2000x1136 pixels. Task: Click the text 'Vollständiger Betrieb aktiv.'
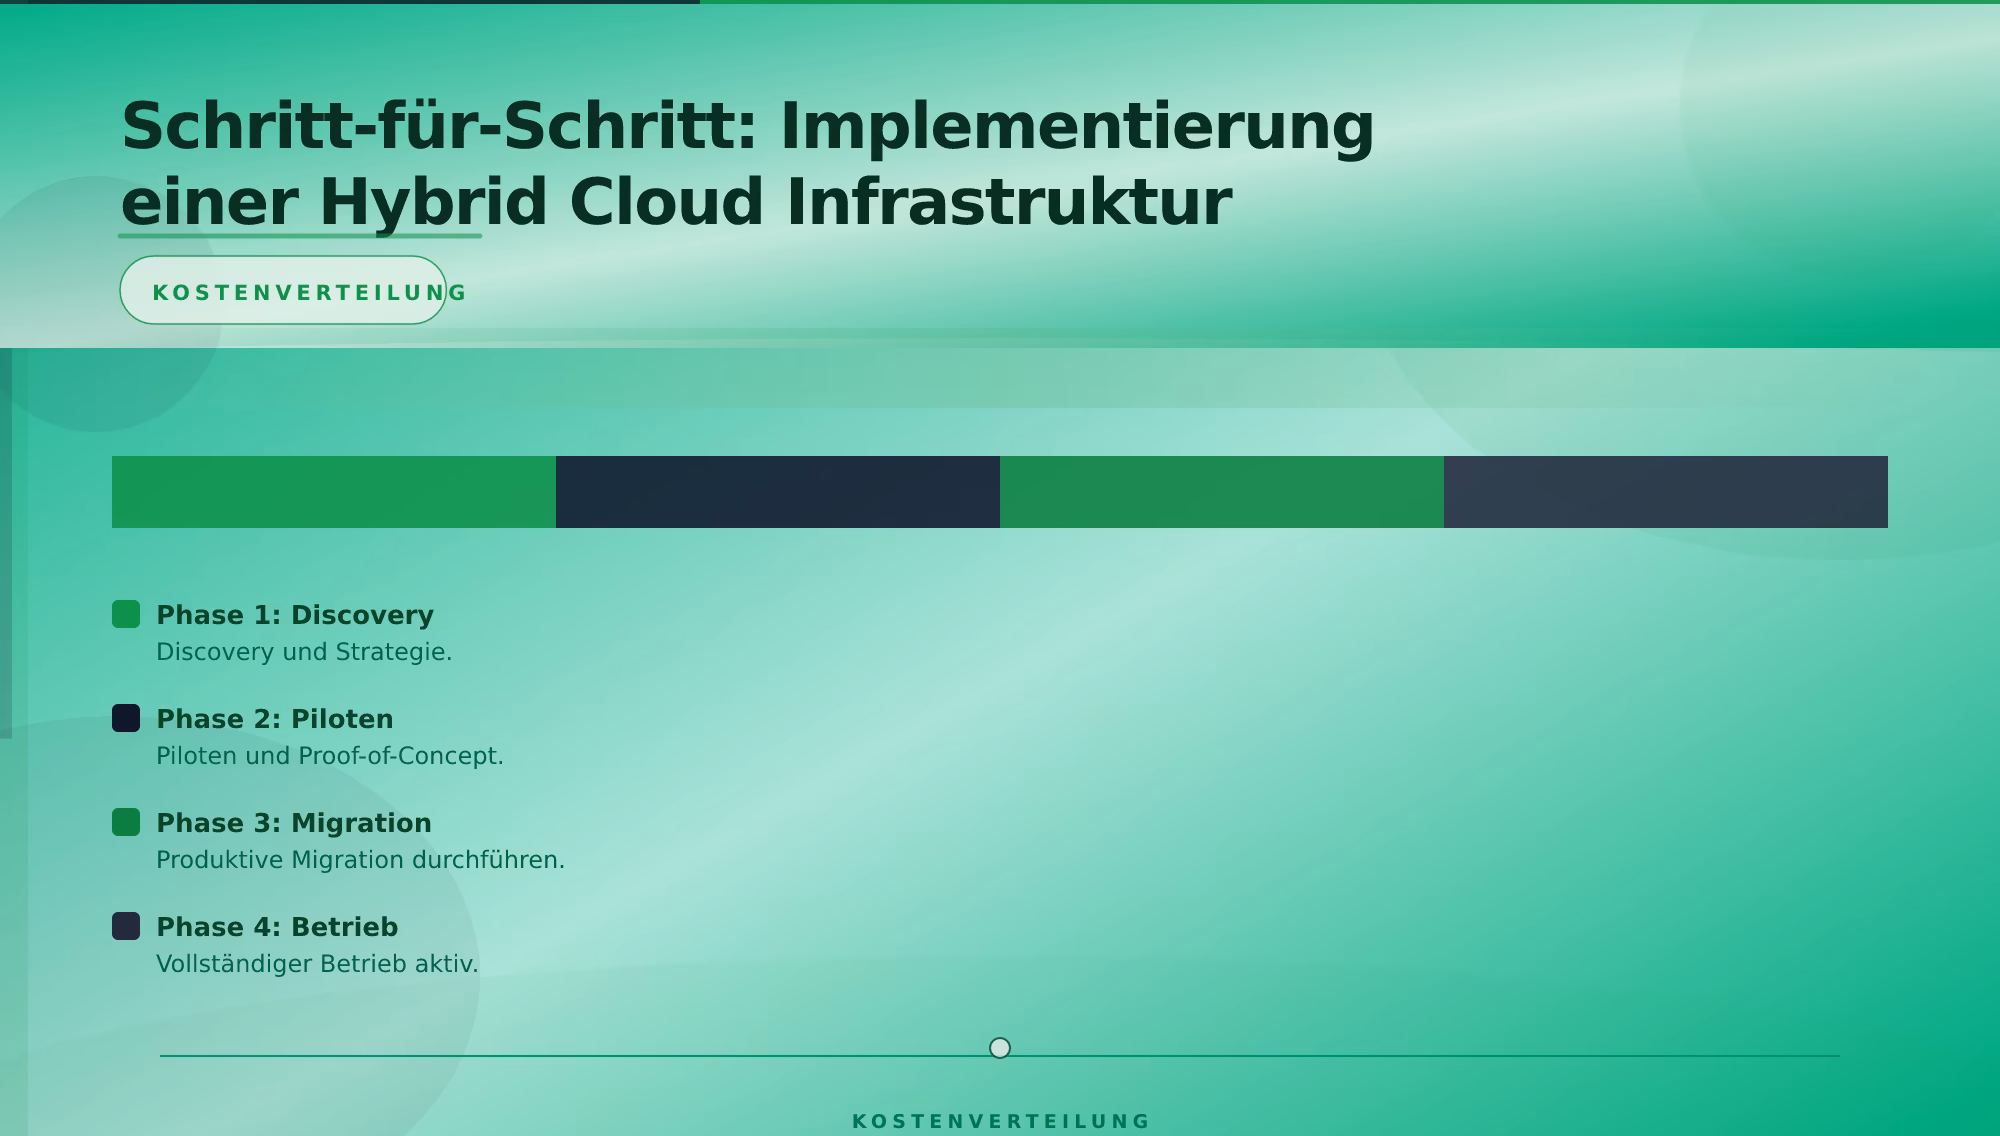pyautogui.click(x=318, y=964)
